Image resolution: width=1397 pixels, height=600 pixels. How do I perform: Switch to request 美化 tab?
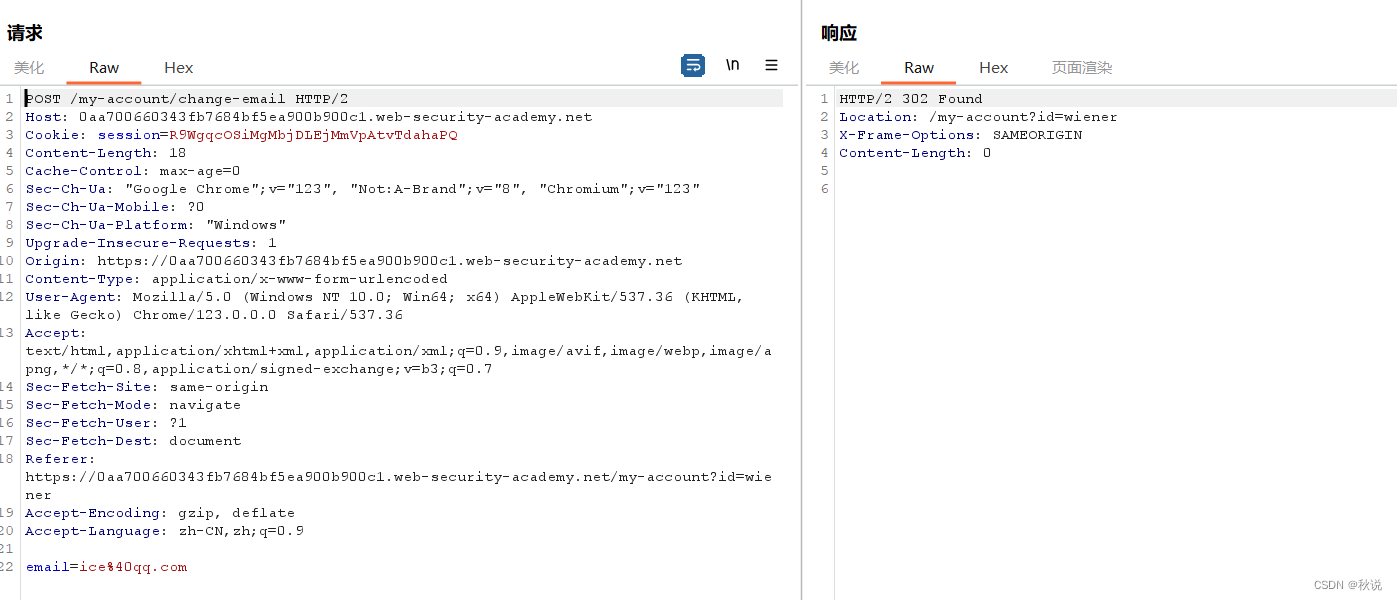tap(29, 68)
